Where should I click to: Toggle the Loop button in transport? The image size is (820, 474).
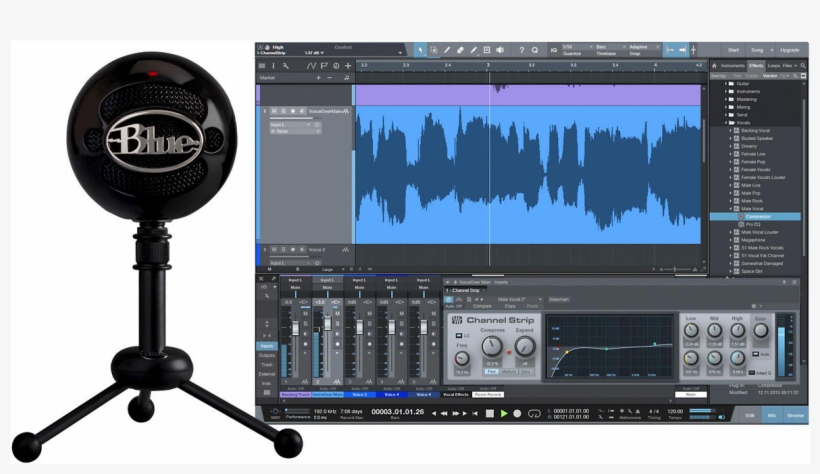pos(534,413)
